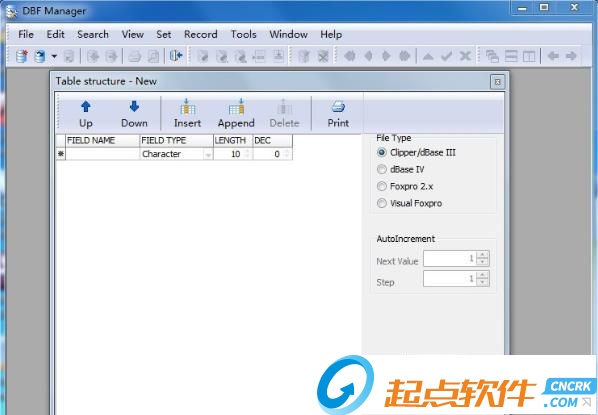Open the Character field type dropdown
The width and height of the screenshot is (598, 415).
(208, 154)
